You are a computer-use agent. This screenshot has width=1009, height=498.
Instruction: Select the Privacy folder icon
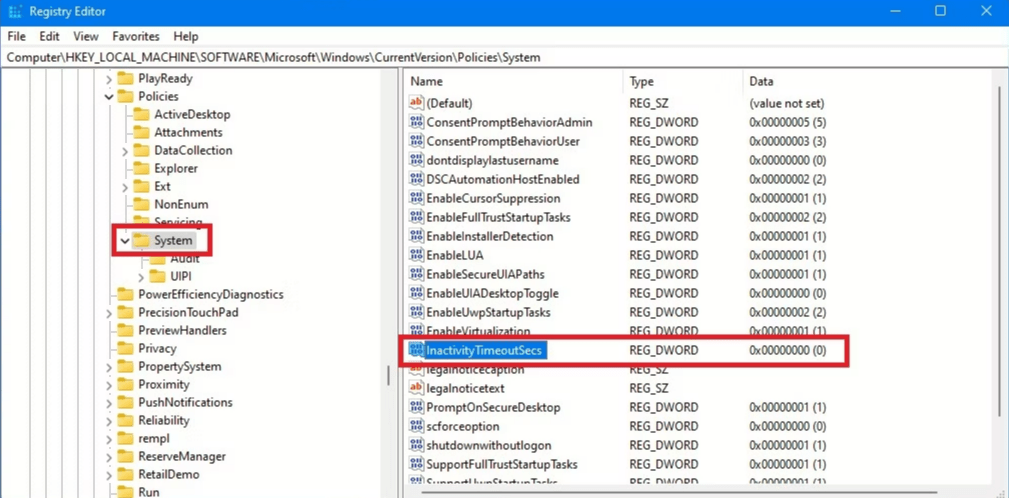click(125, 349)
